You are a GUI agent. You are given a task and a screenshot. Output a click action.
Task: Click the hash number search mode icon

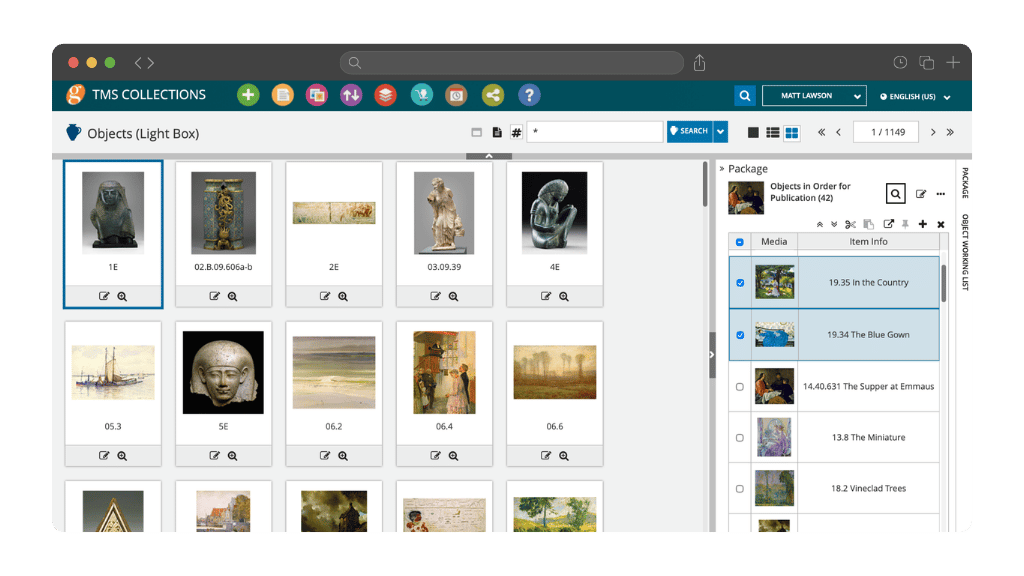517,133
